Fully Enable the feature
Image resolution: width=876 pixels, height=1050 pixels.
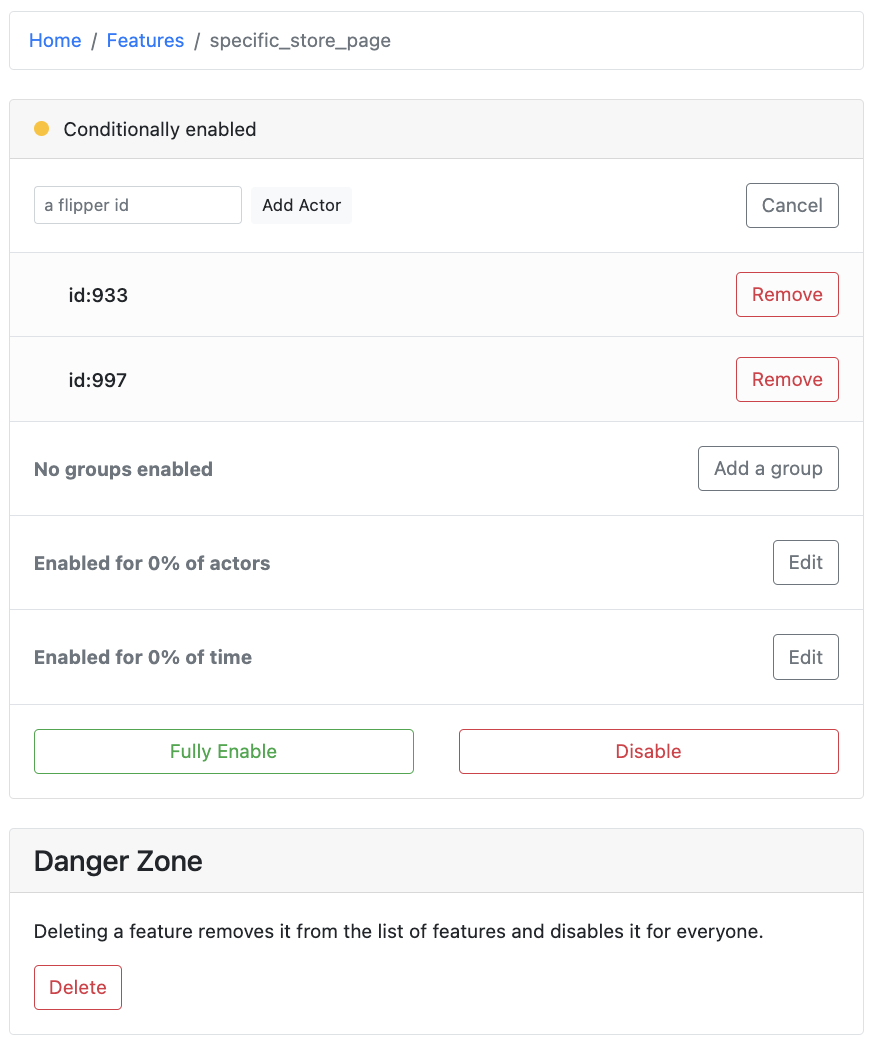(223, 752)
